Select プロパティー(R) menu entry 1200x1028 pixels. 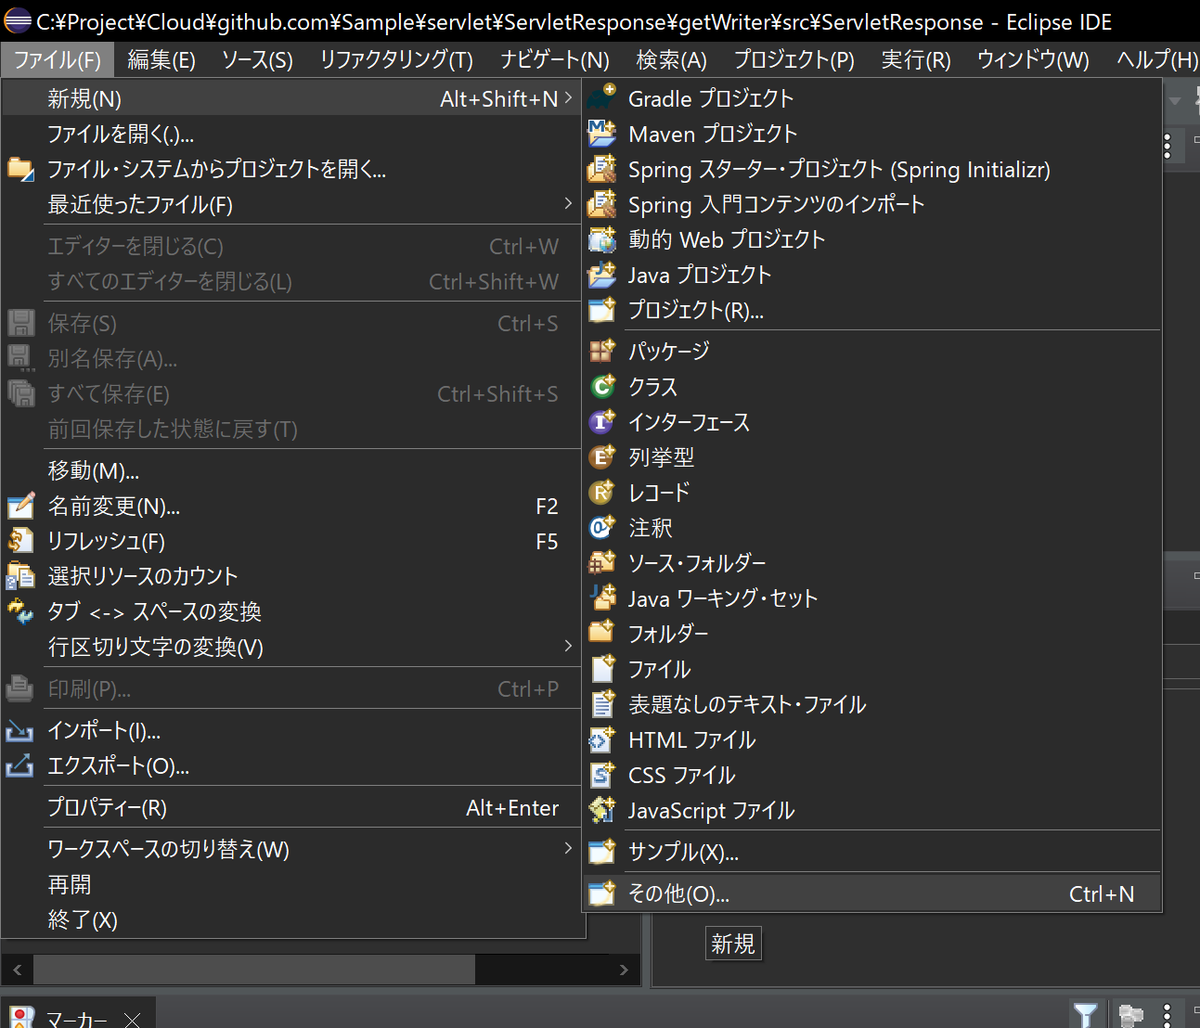tap(292, 808)
